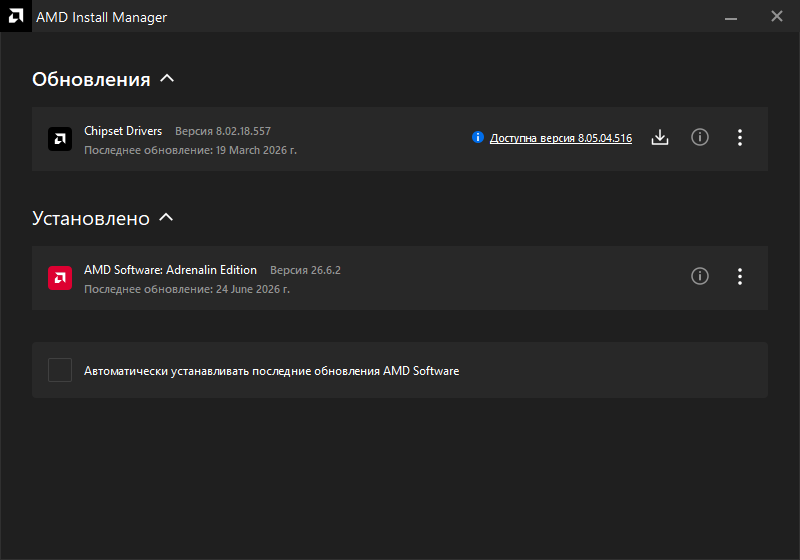Select the AMD Software: Adrenalin Edition title
This screenshot has width=800, height=560.
[x=170, y=270]
